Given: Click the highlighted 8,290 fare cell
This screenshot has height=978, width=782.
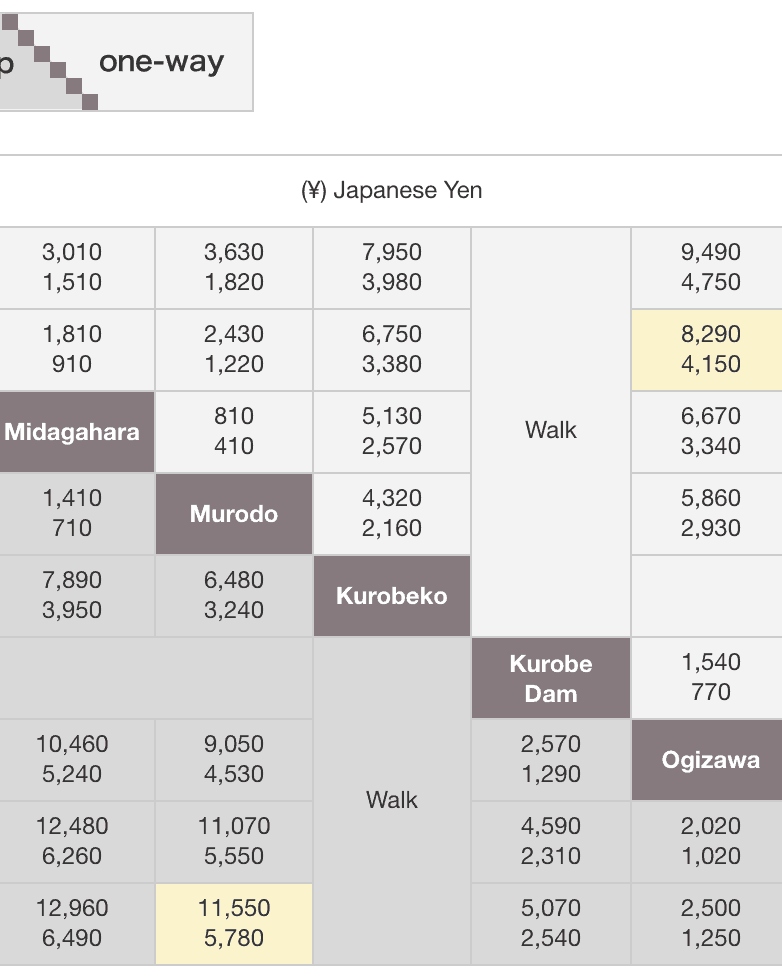Looking at the screenshot, I should coord(710,349).
